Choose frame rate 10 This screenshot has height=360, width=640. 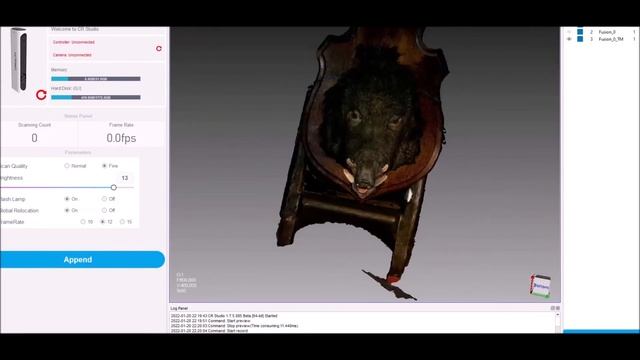[83, 222]
